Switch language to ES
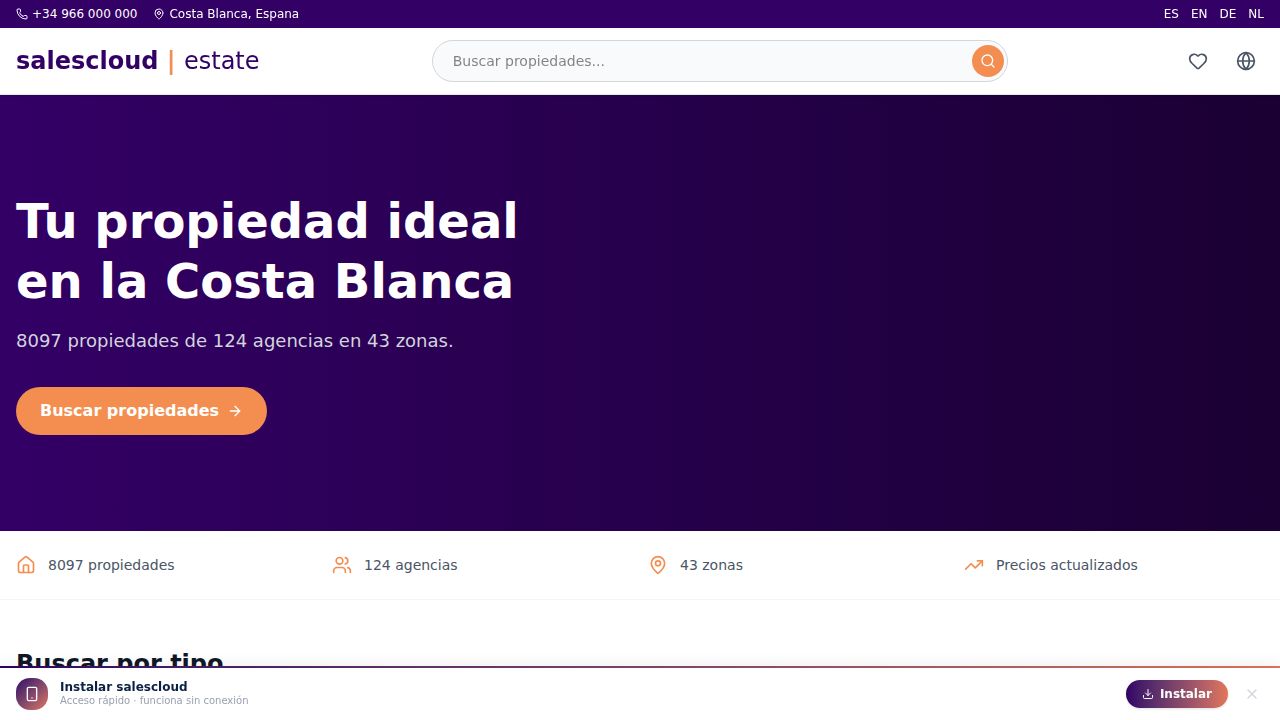This screenshot has width=1280, height=720. (x=1171, y=14)
